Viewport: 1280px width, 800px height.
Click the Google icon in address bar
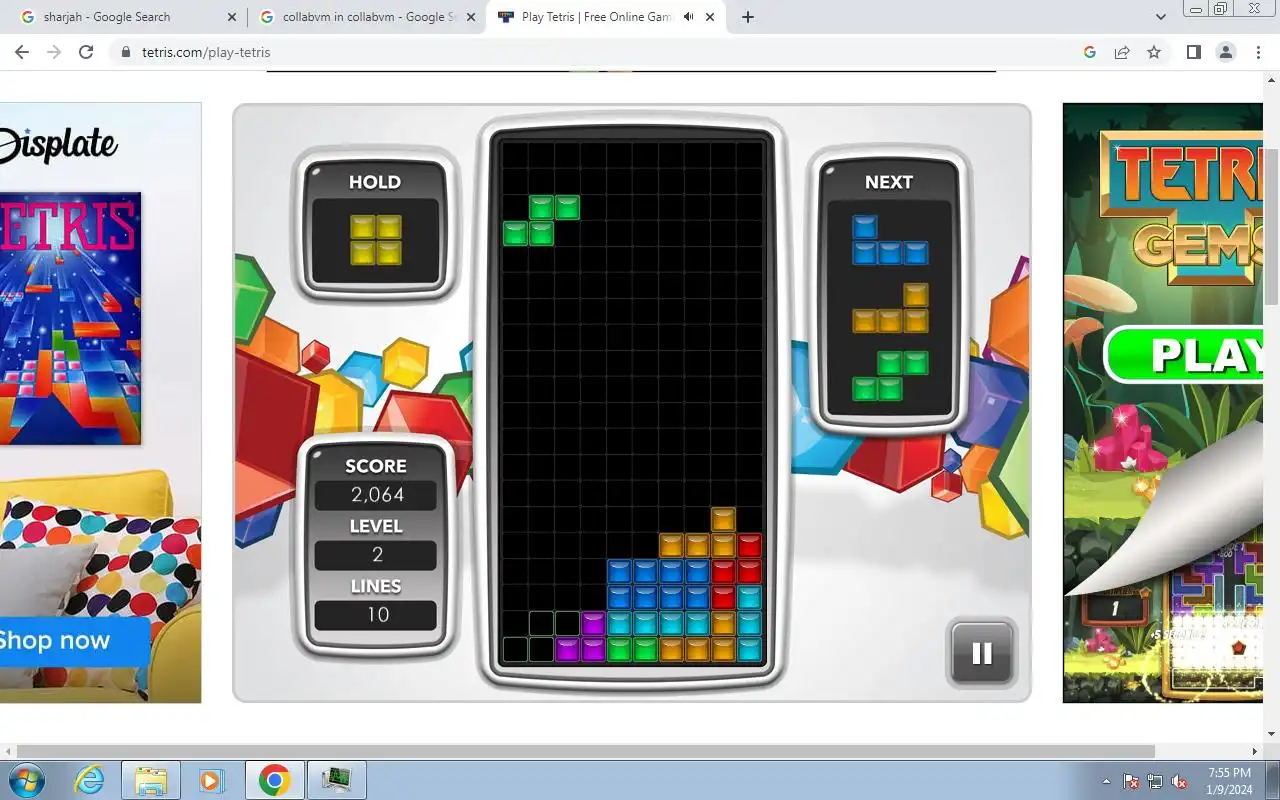1090,52
